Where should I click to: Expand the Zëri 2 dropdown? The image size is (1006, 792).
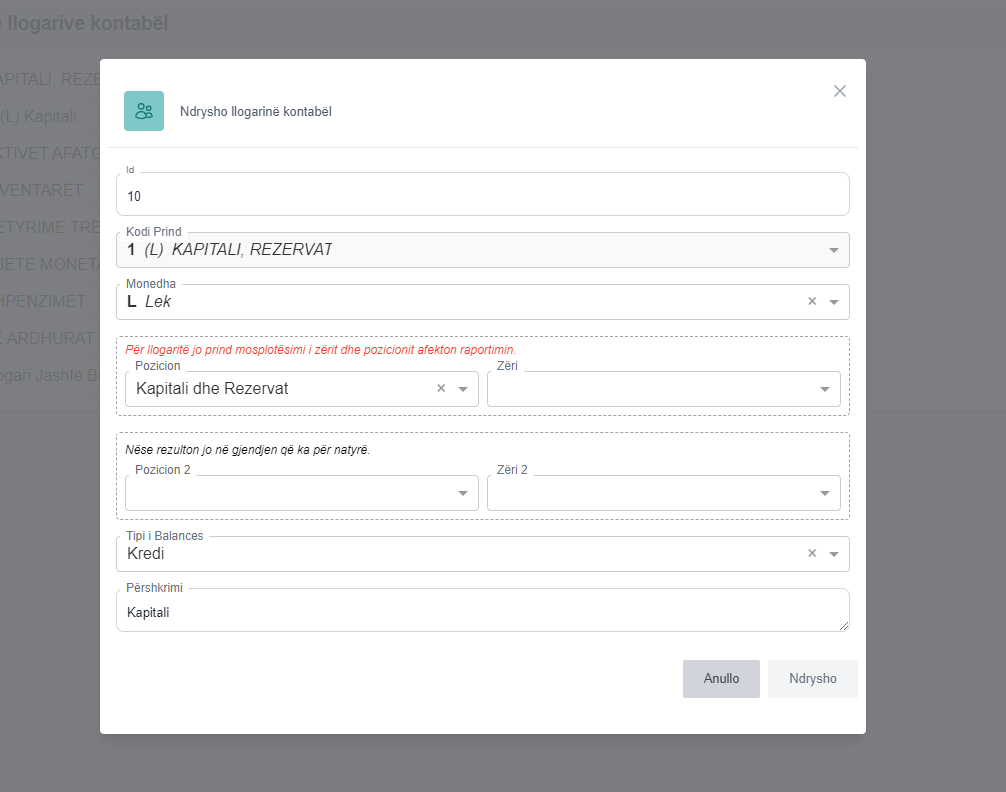pyautogui.click(x=825, y=493)
